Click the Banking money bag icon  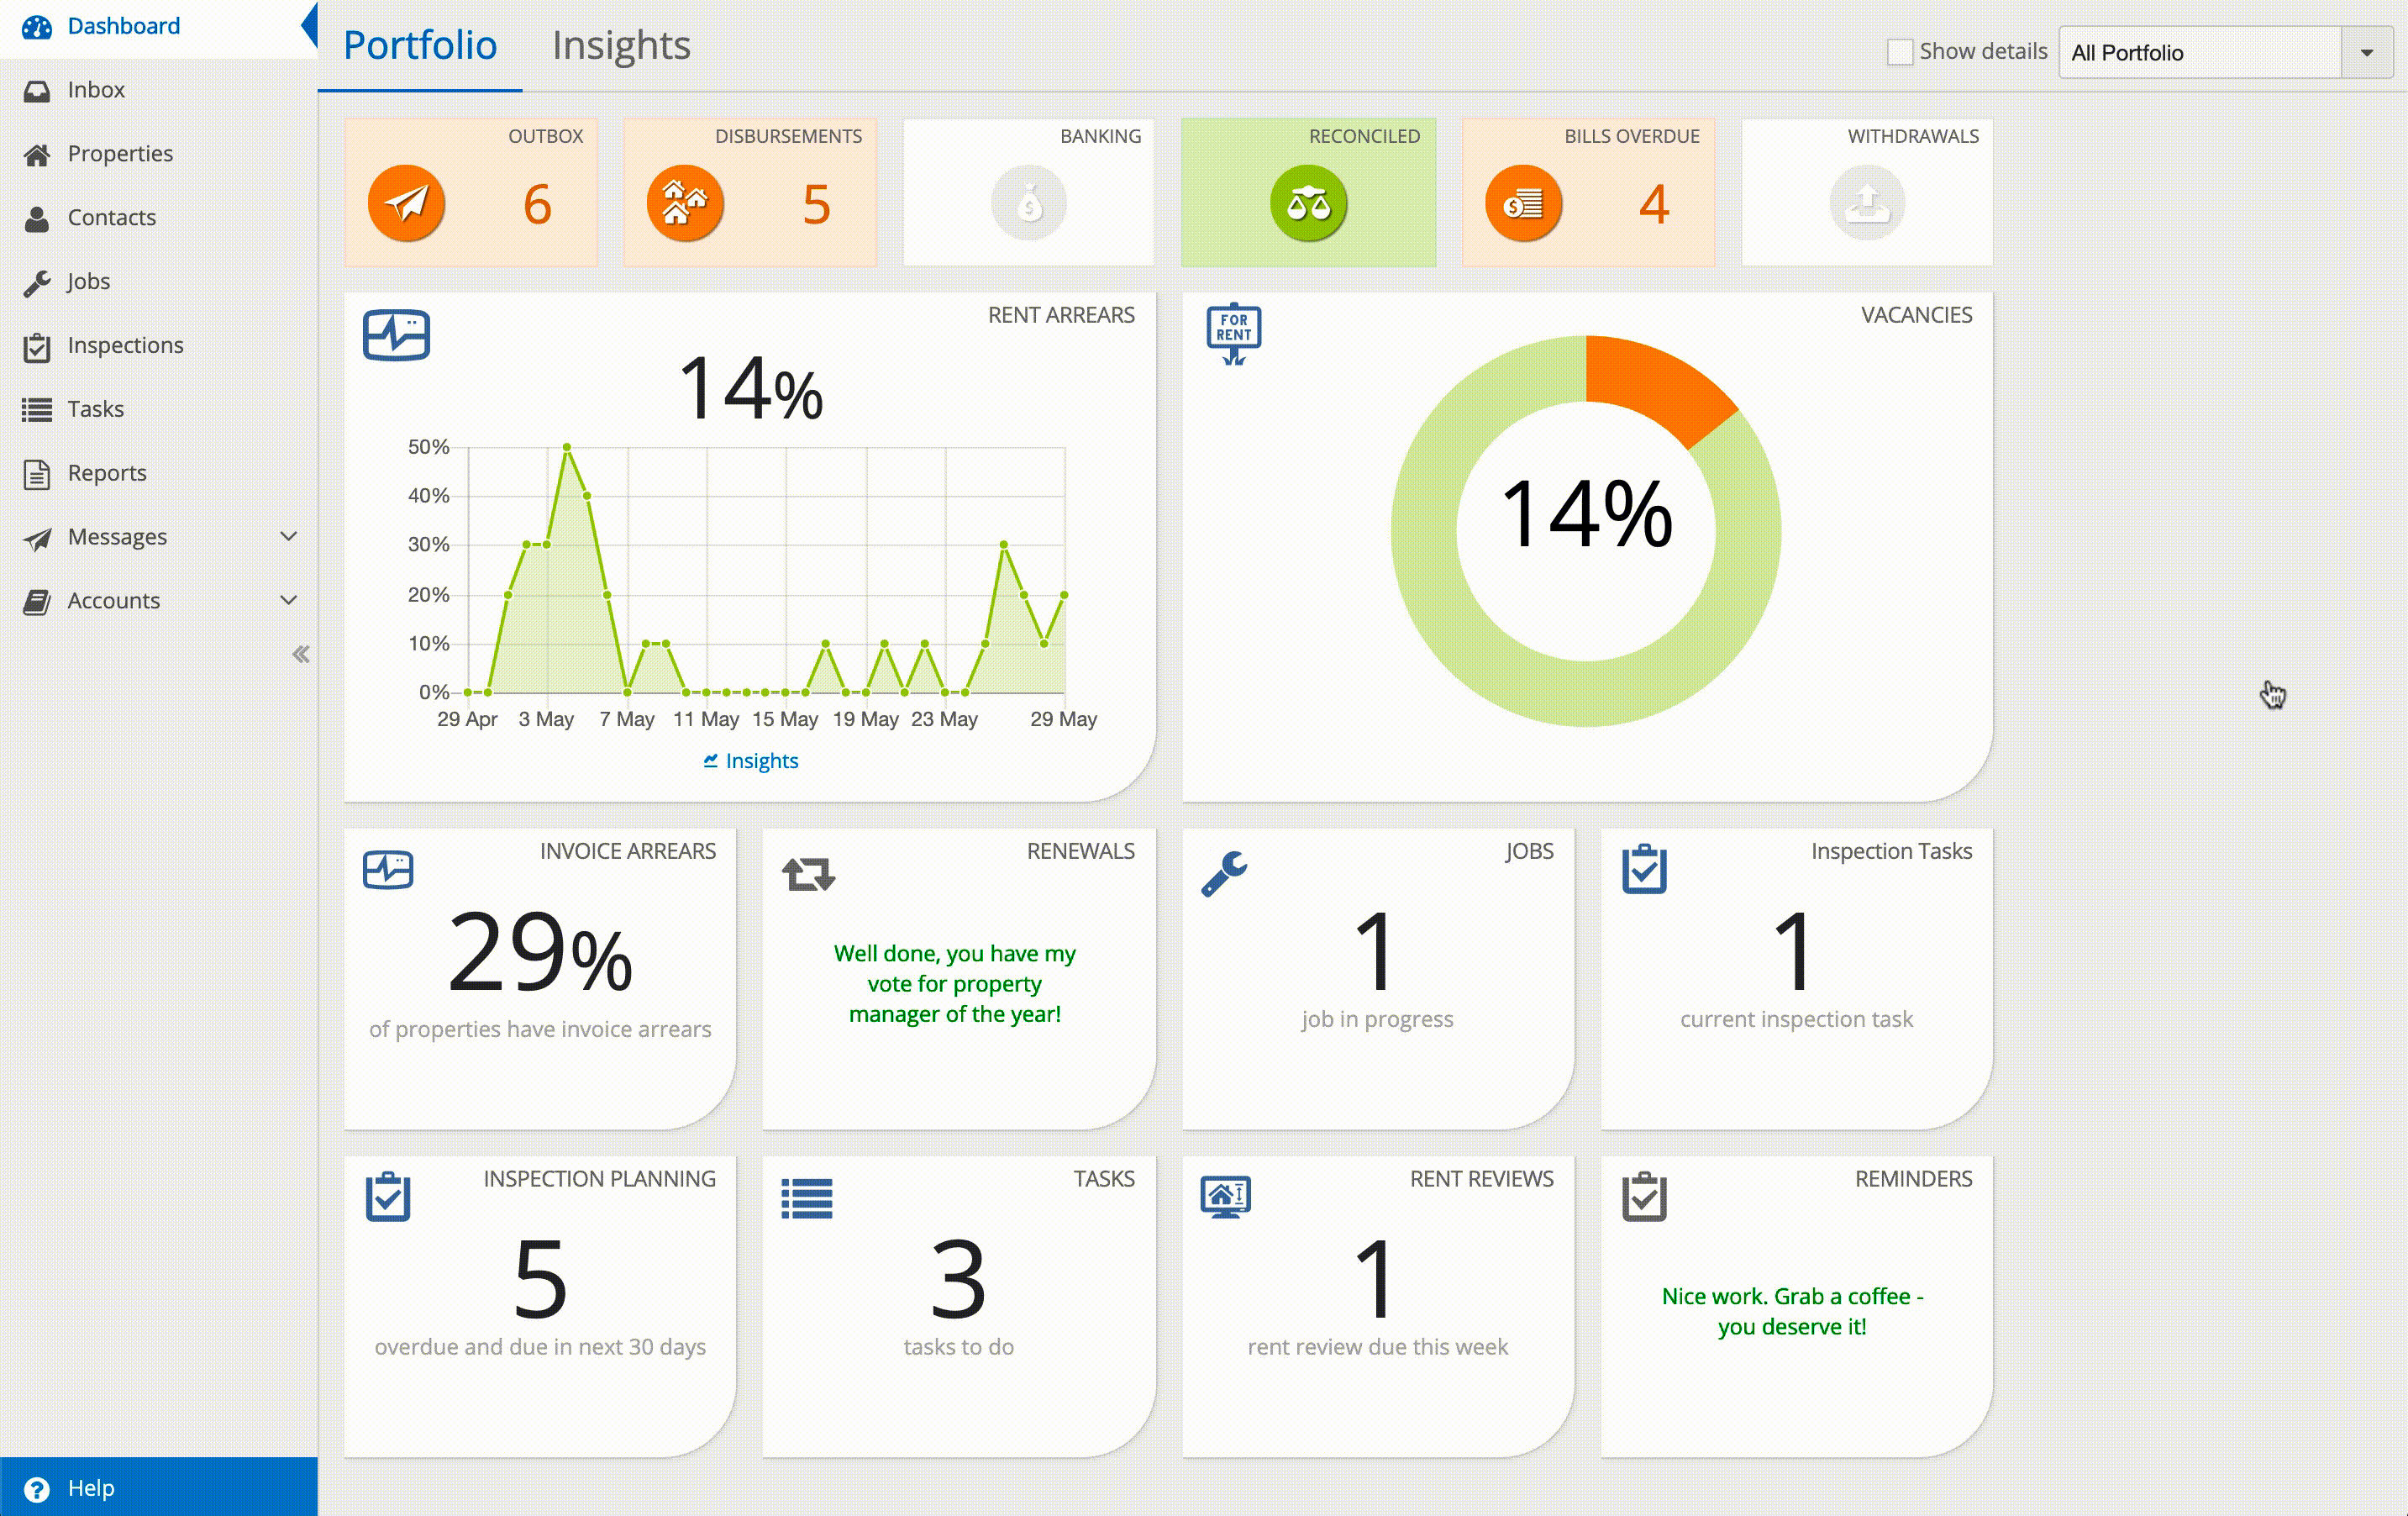1029,203
